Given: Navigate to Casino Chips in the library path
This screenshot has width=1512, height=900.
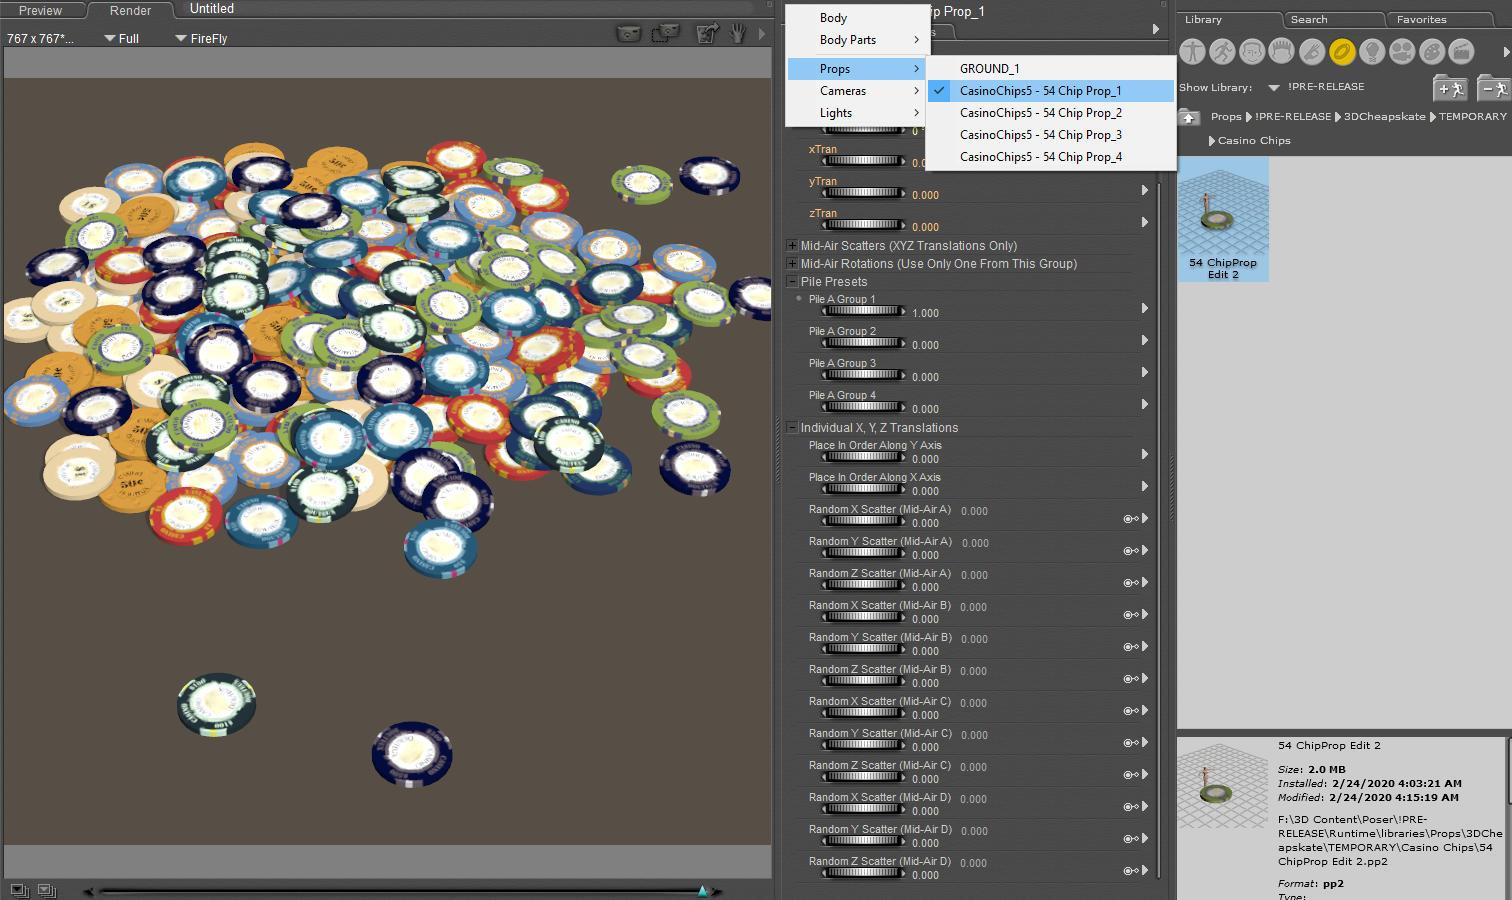Looking at the screenshot, I should click(x=1254, y=141).
